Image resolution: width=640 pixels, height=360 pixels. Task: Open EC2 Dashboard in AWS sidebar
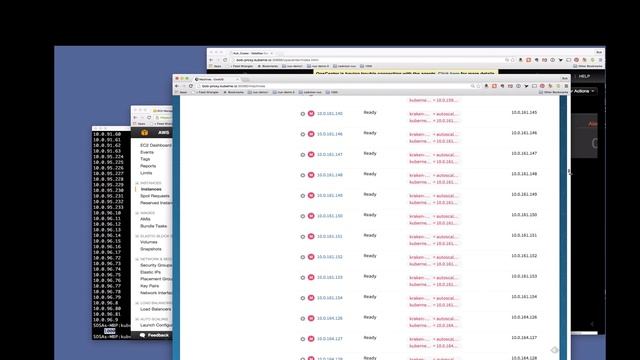(156, 145)
